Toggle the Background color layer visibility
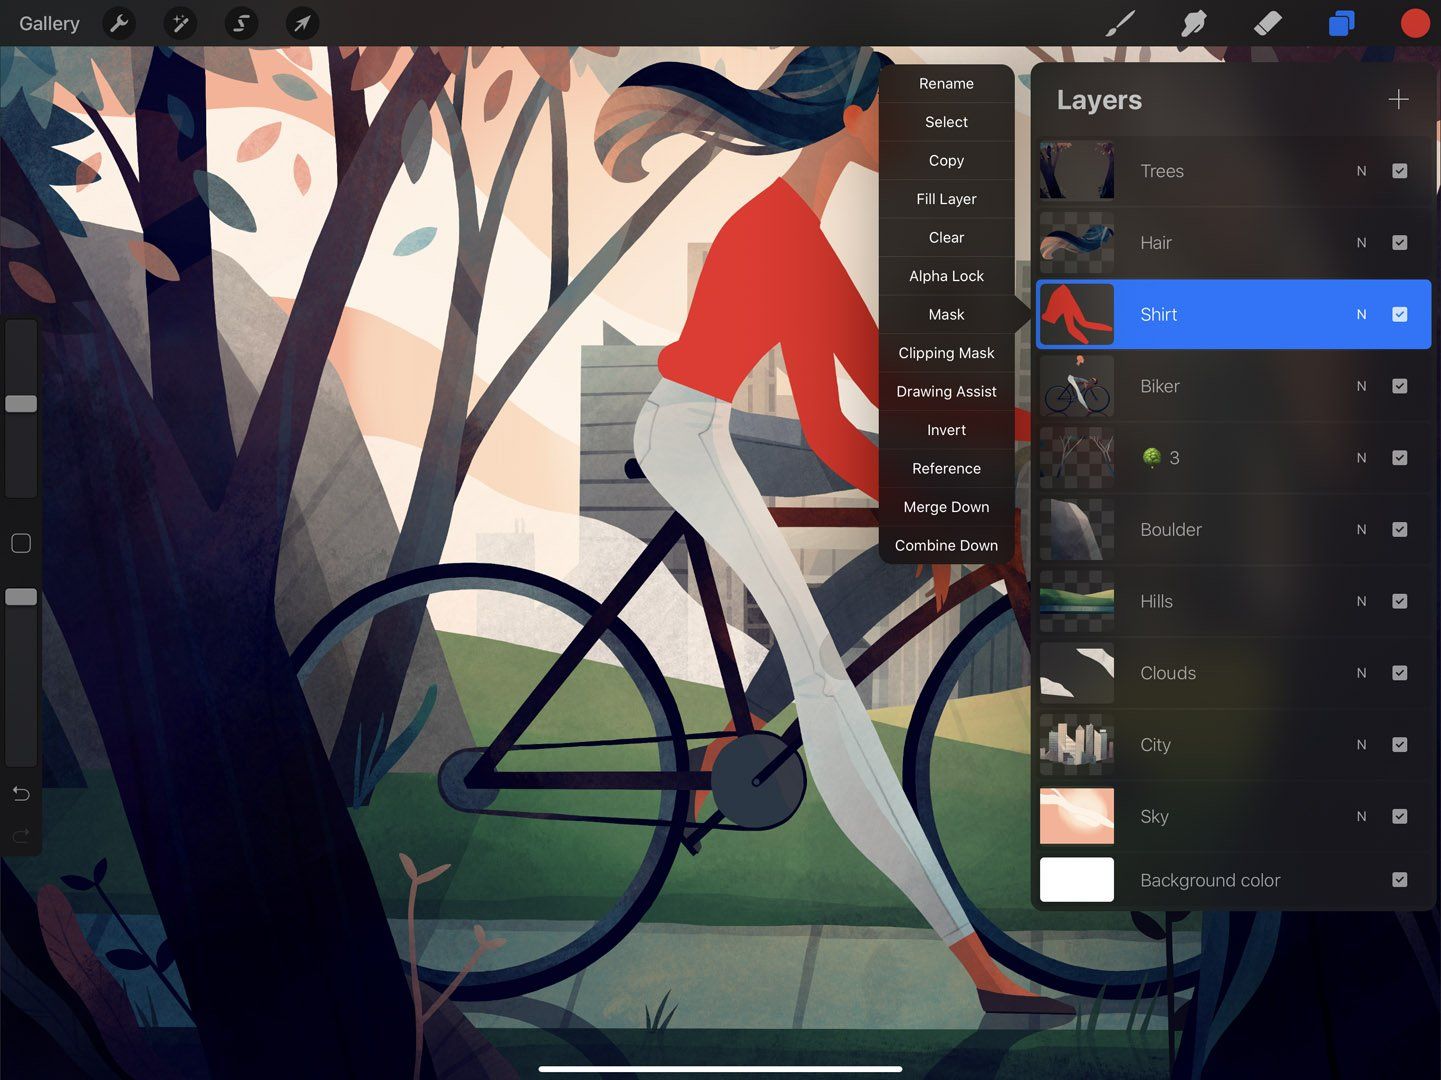1441x1080 pixels. click(x=1400, y=880)
